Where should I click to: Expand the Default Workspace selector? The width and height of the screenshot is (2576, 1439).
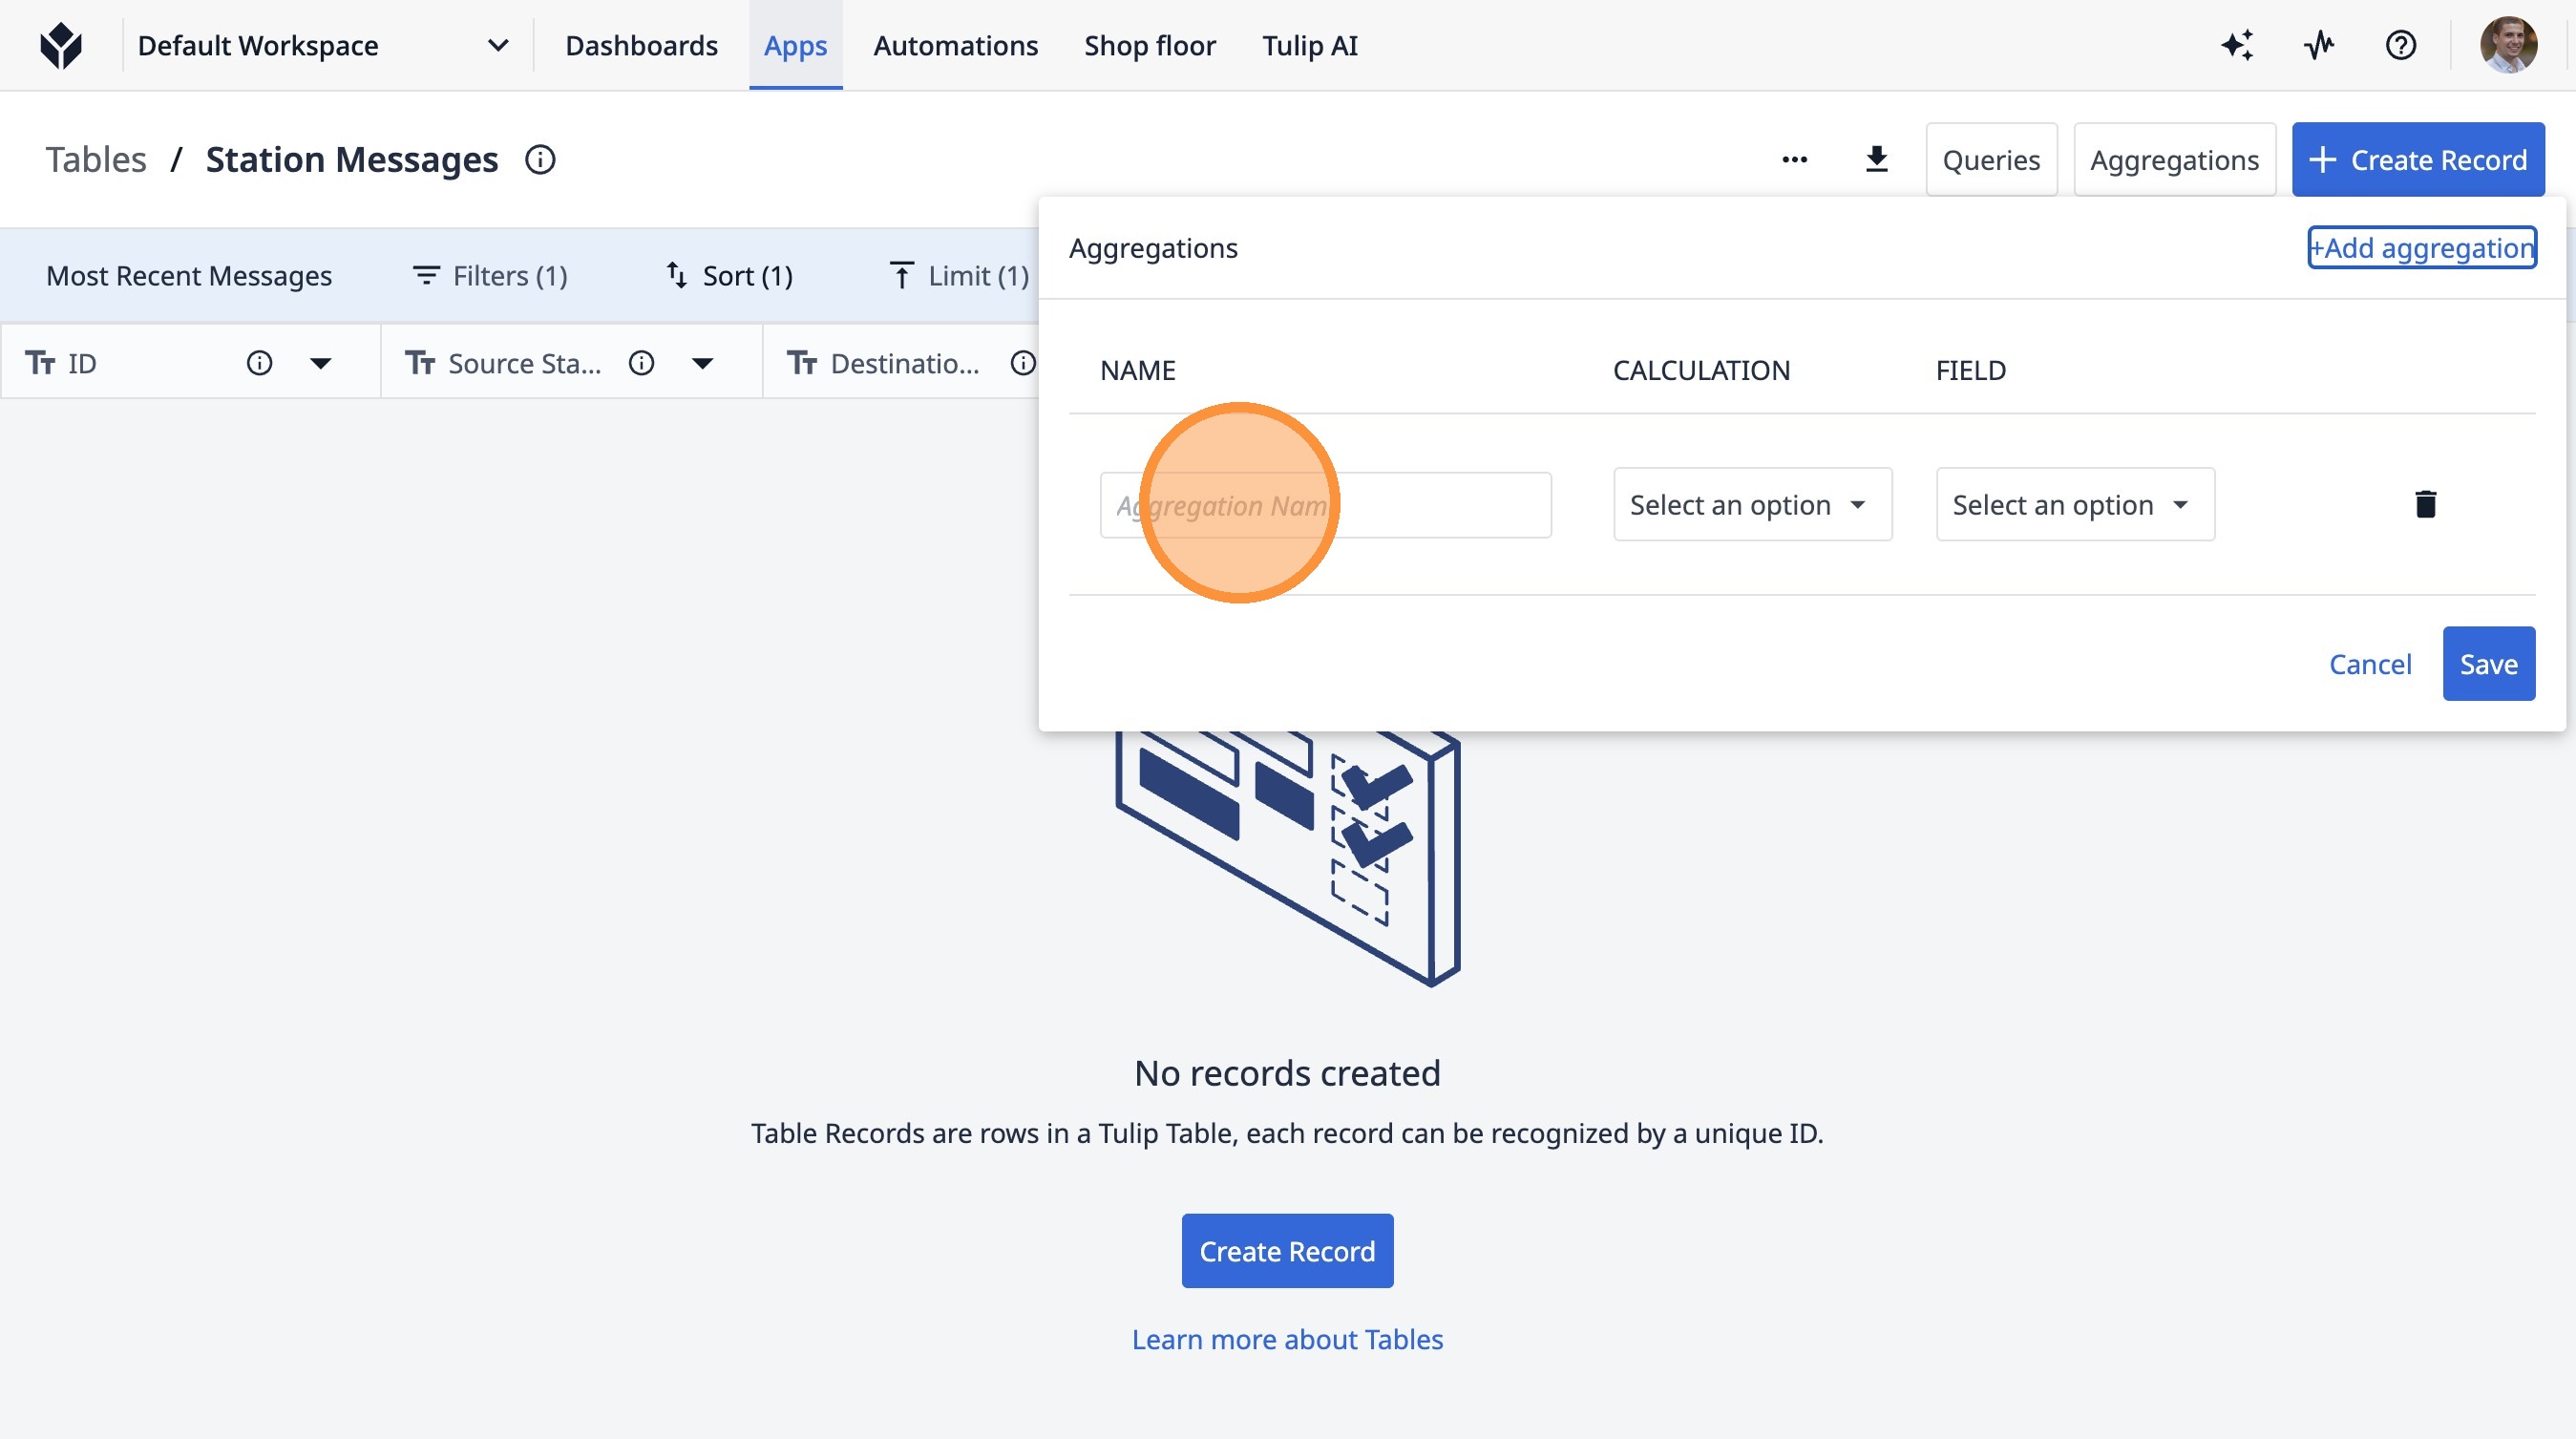coord(497,46)
